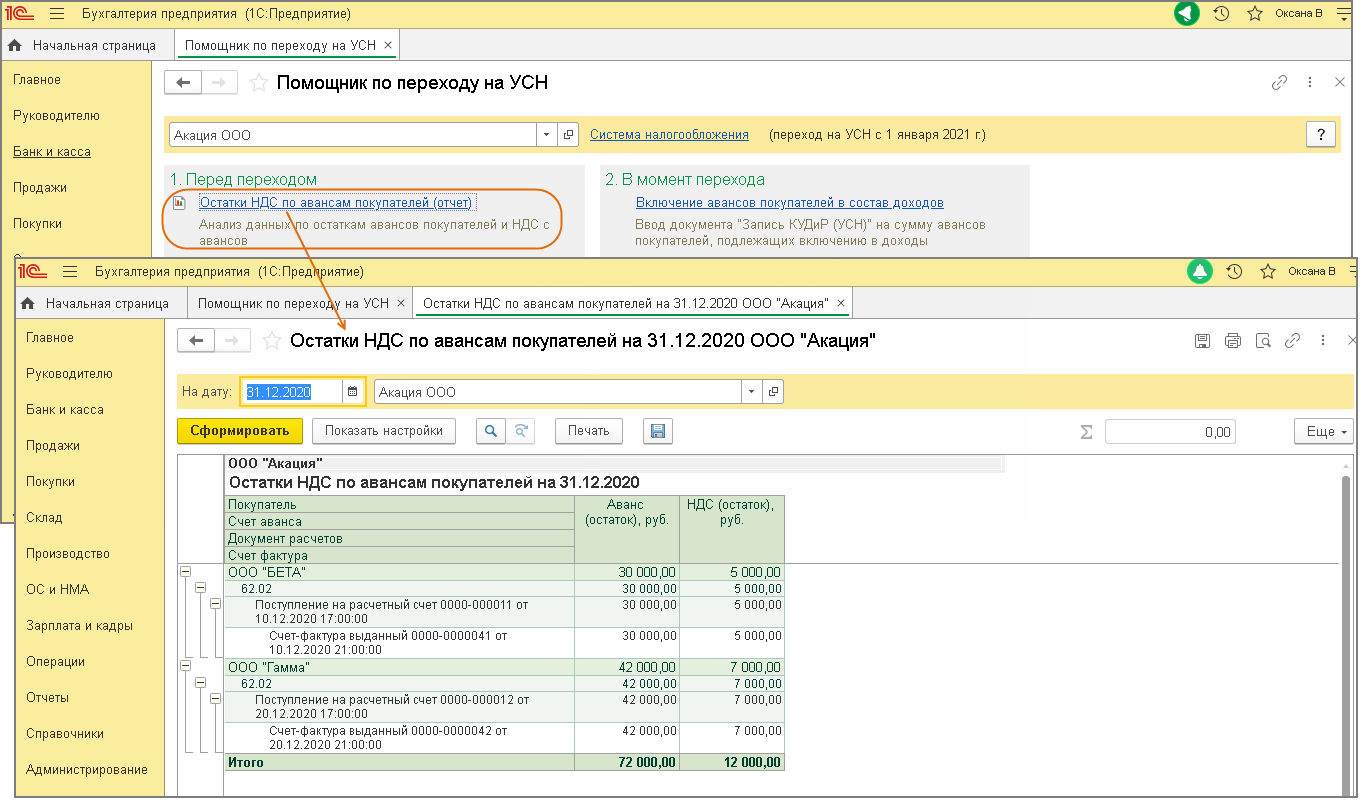Screen dimensions: 1361x800
Task: Open Банк и касса in front window sidebar
Action: [65, 410]
